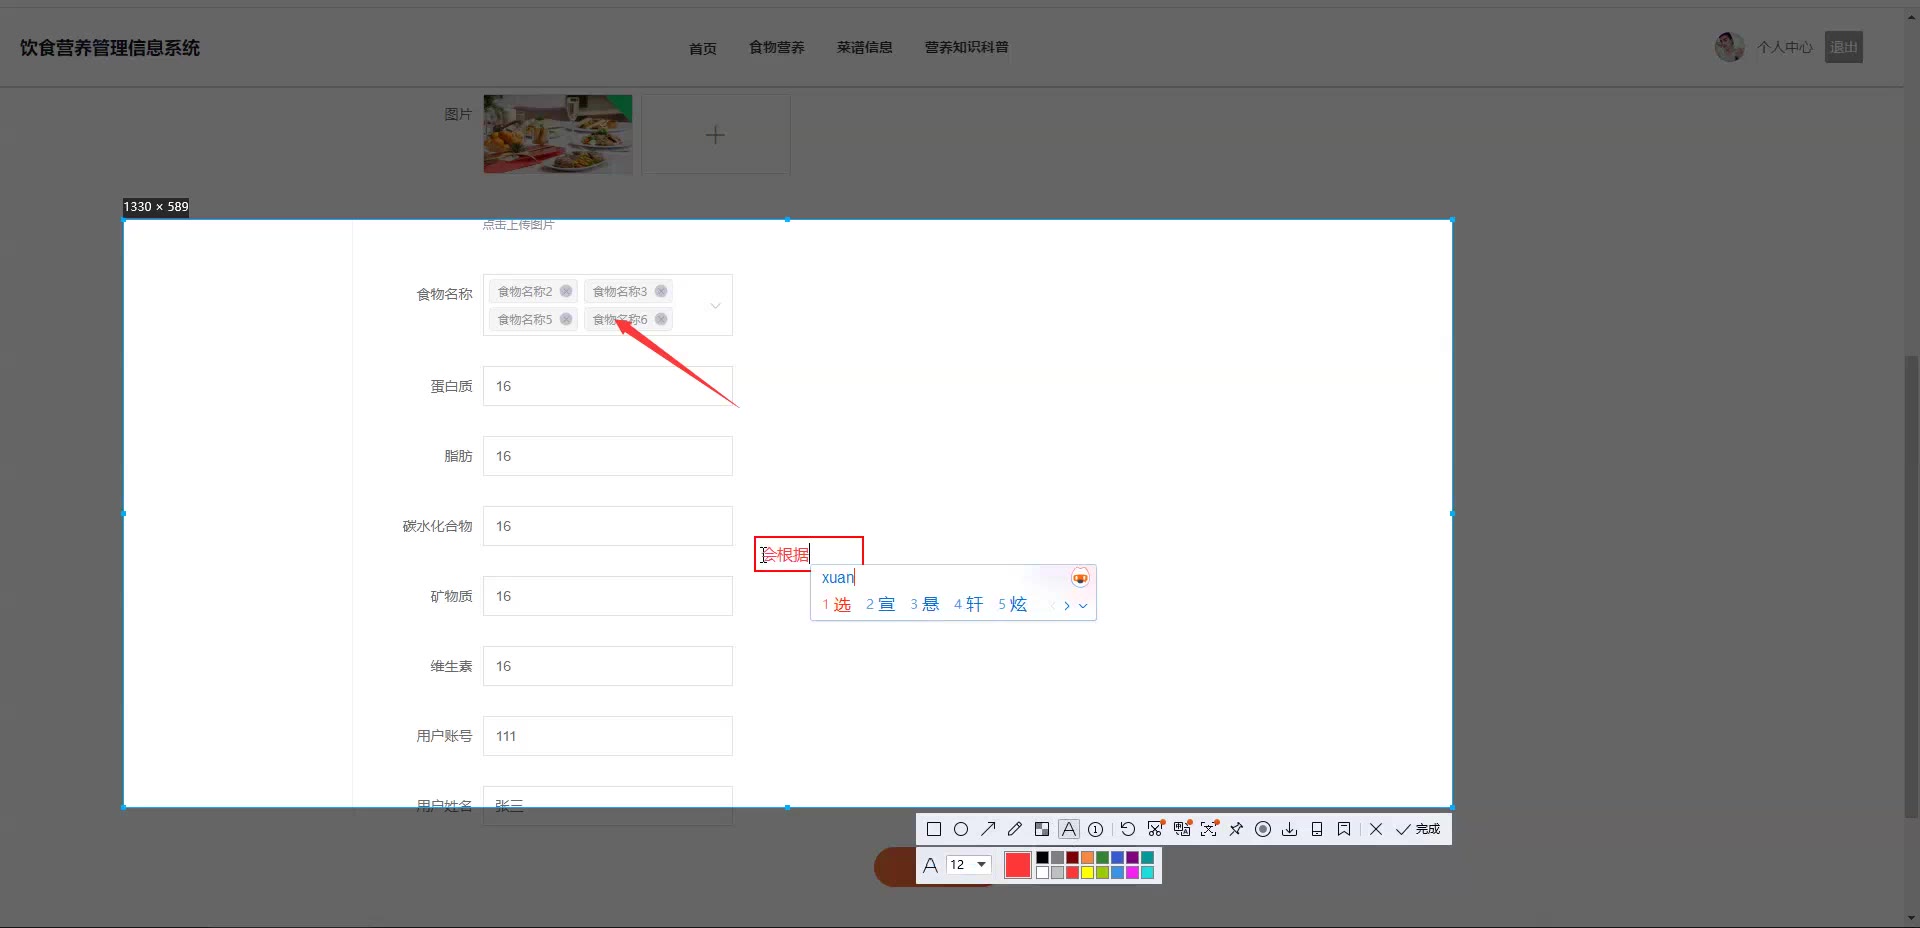The height and width of the screenshot is (928, 1920).
Task: Click the bookmark icon in screenshot toolbar
Action: pos(1344,829)
